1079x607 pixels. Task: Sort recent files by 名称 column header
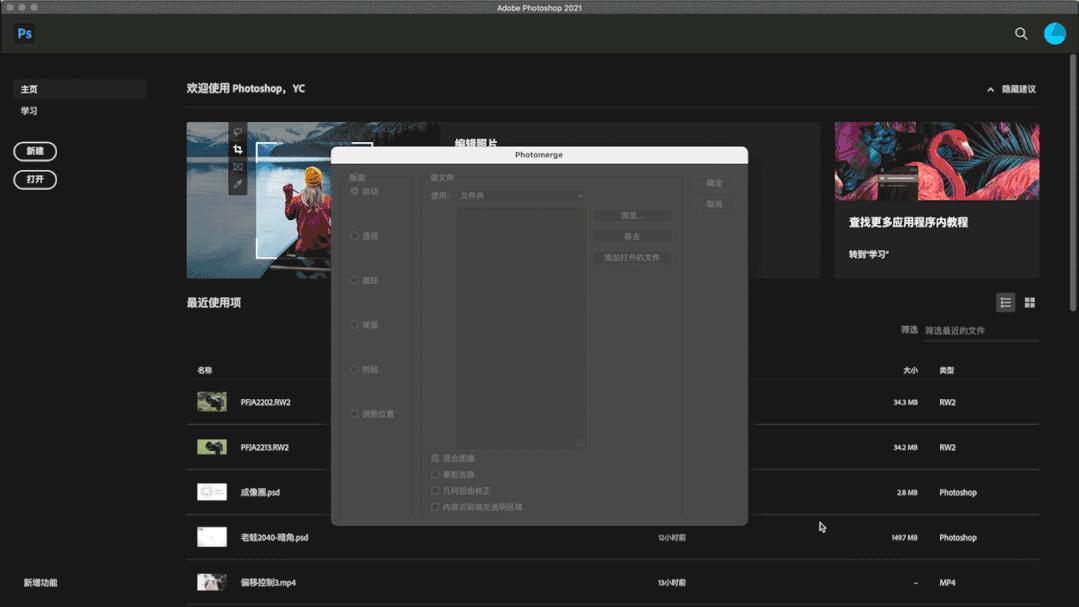(205, 370)
